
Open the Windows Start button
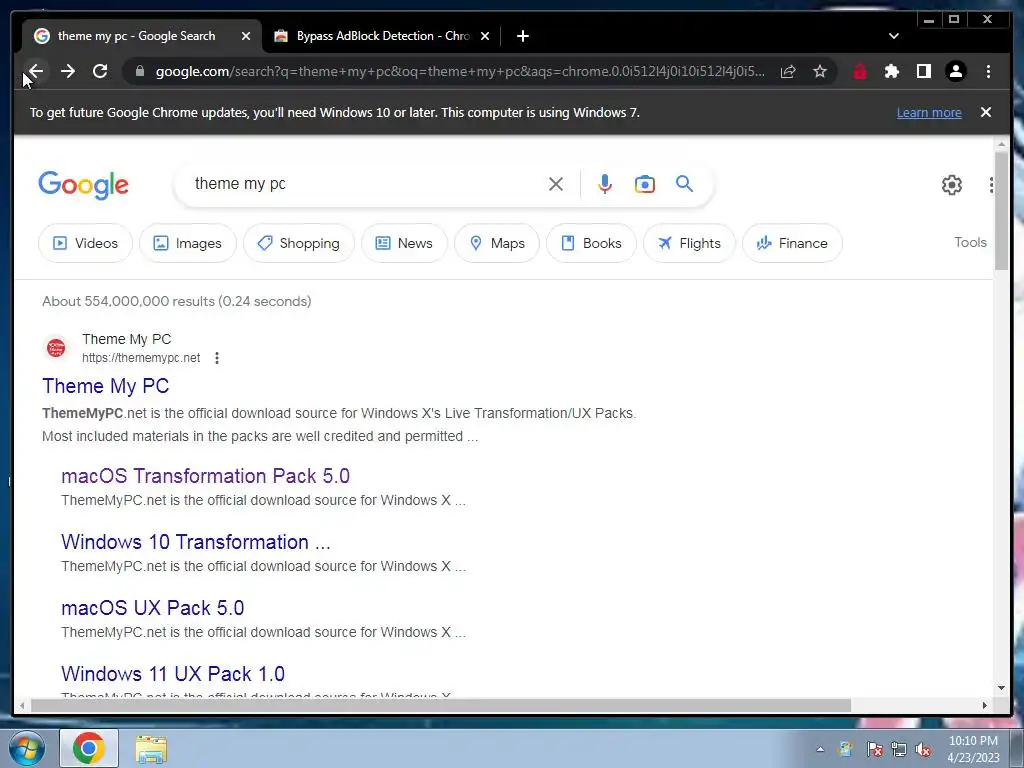pyautogui.click(x=27, y=748)
